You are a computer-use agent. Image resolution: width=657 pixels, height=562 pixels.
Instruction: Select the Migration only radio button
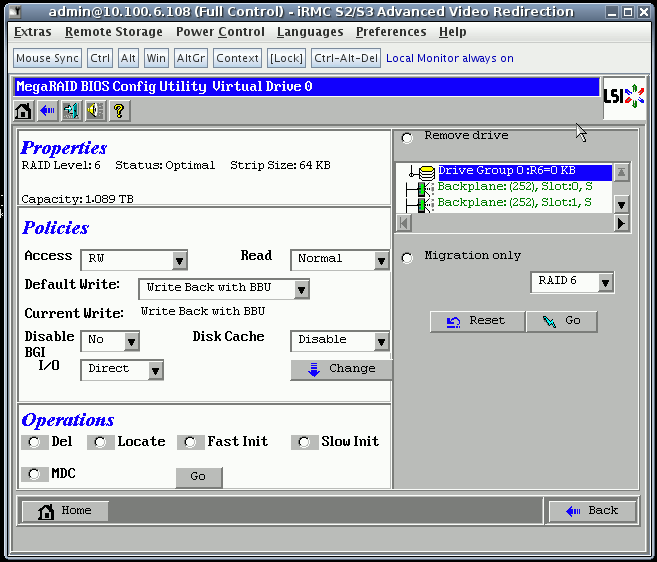pos(407,257)
